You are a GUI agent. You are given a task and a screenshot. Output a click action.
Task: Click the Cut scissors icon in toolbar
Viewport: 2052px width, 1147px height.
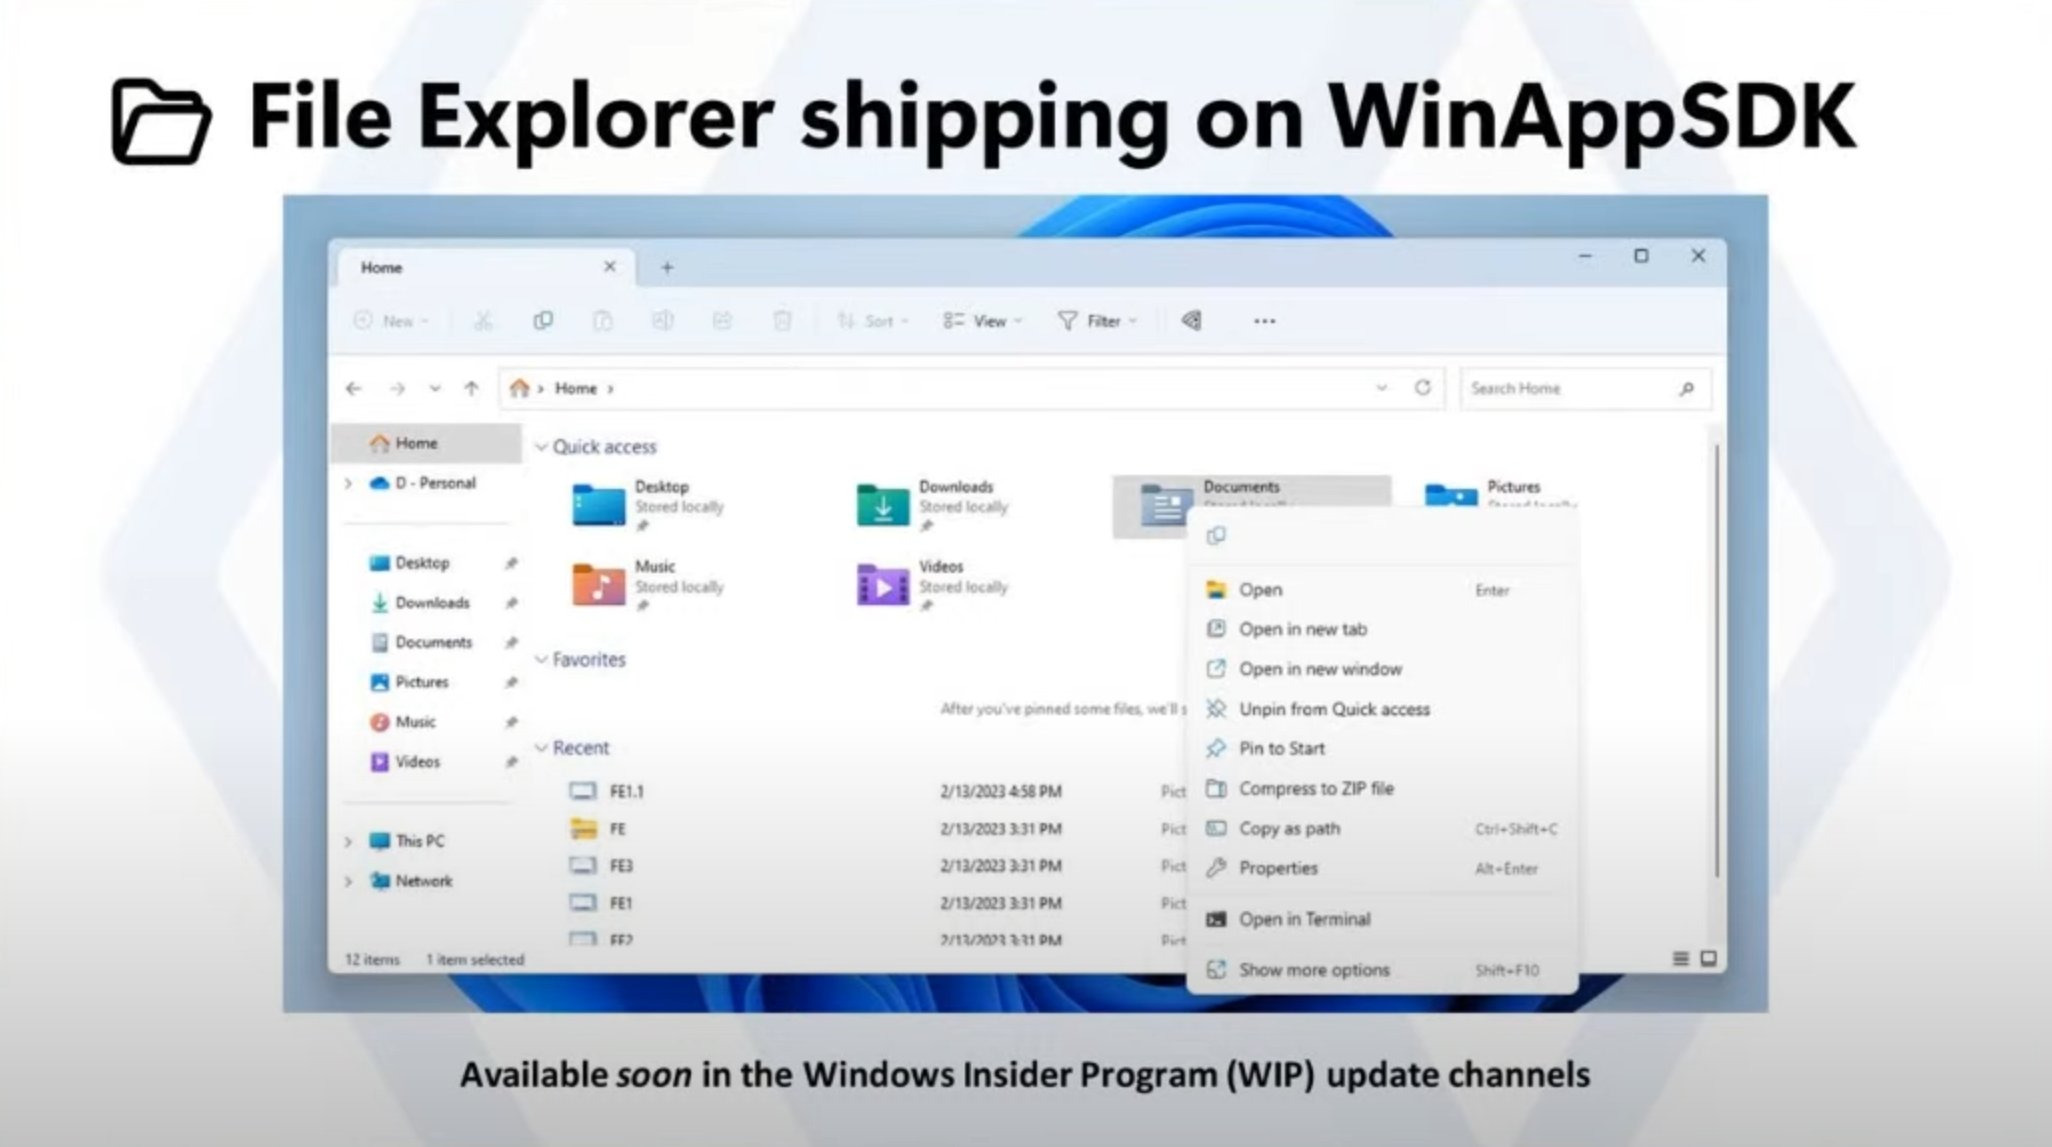pos(483,321)
